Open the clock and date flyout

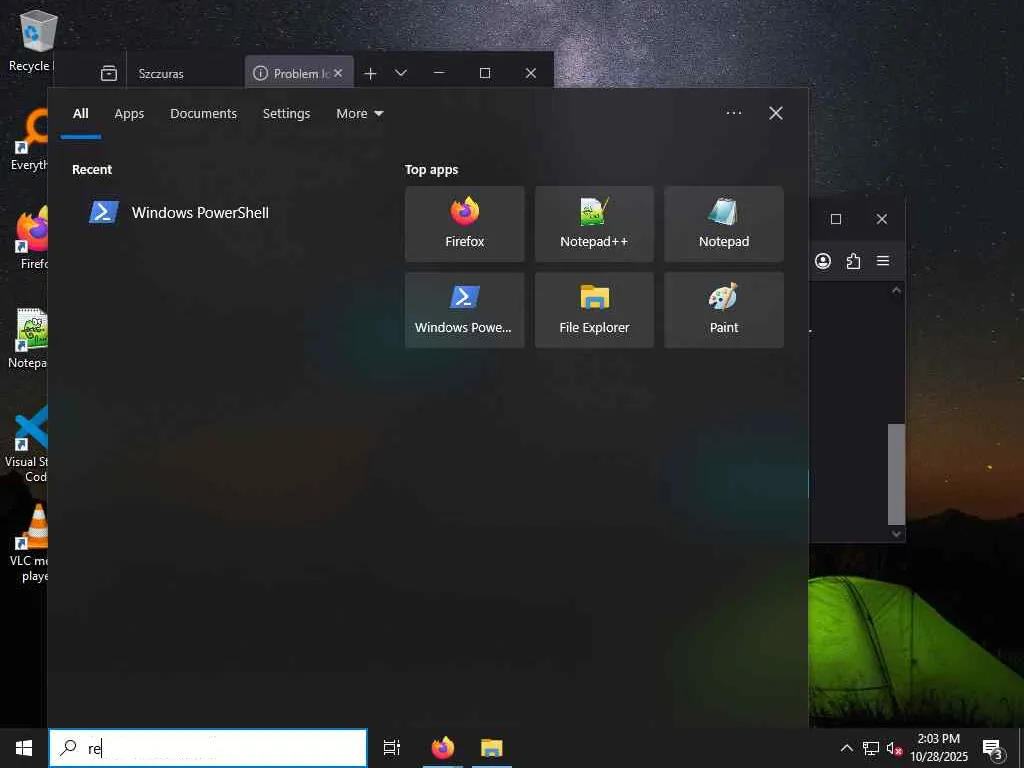tap(938, 748)
